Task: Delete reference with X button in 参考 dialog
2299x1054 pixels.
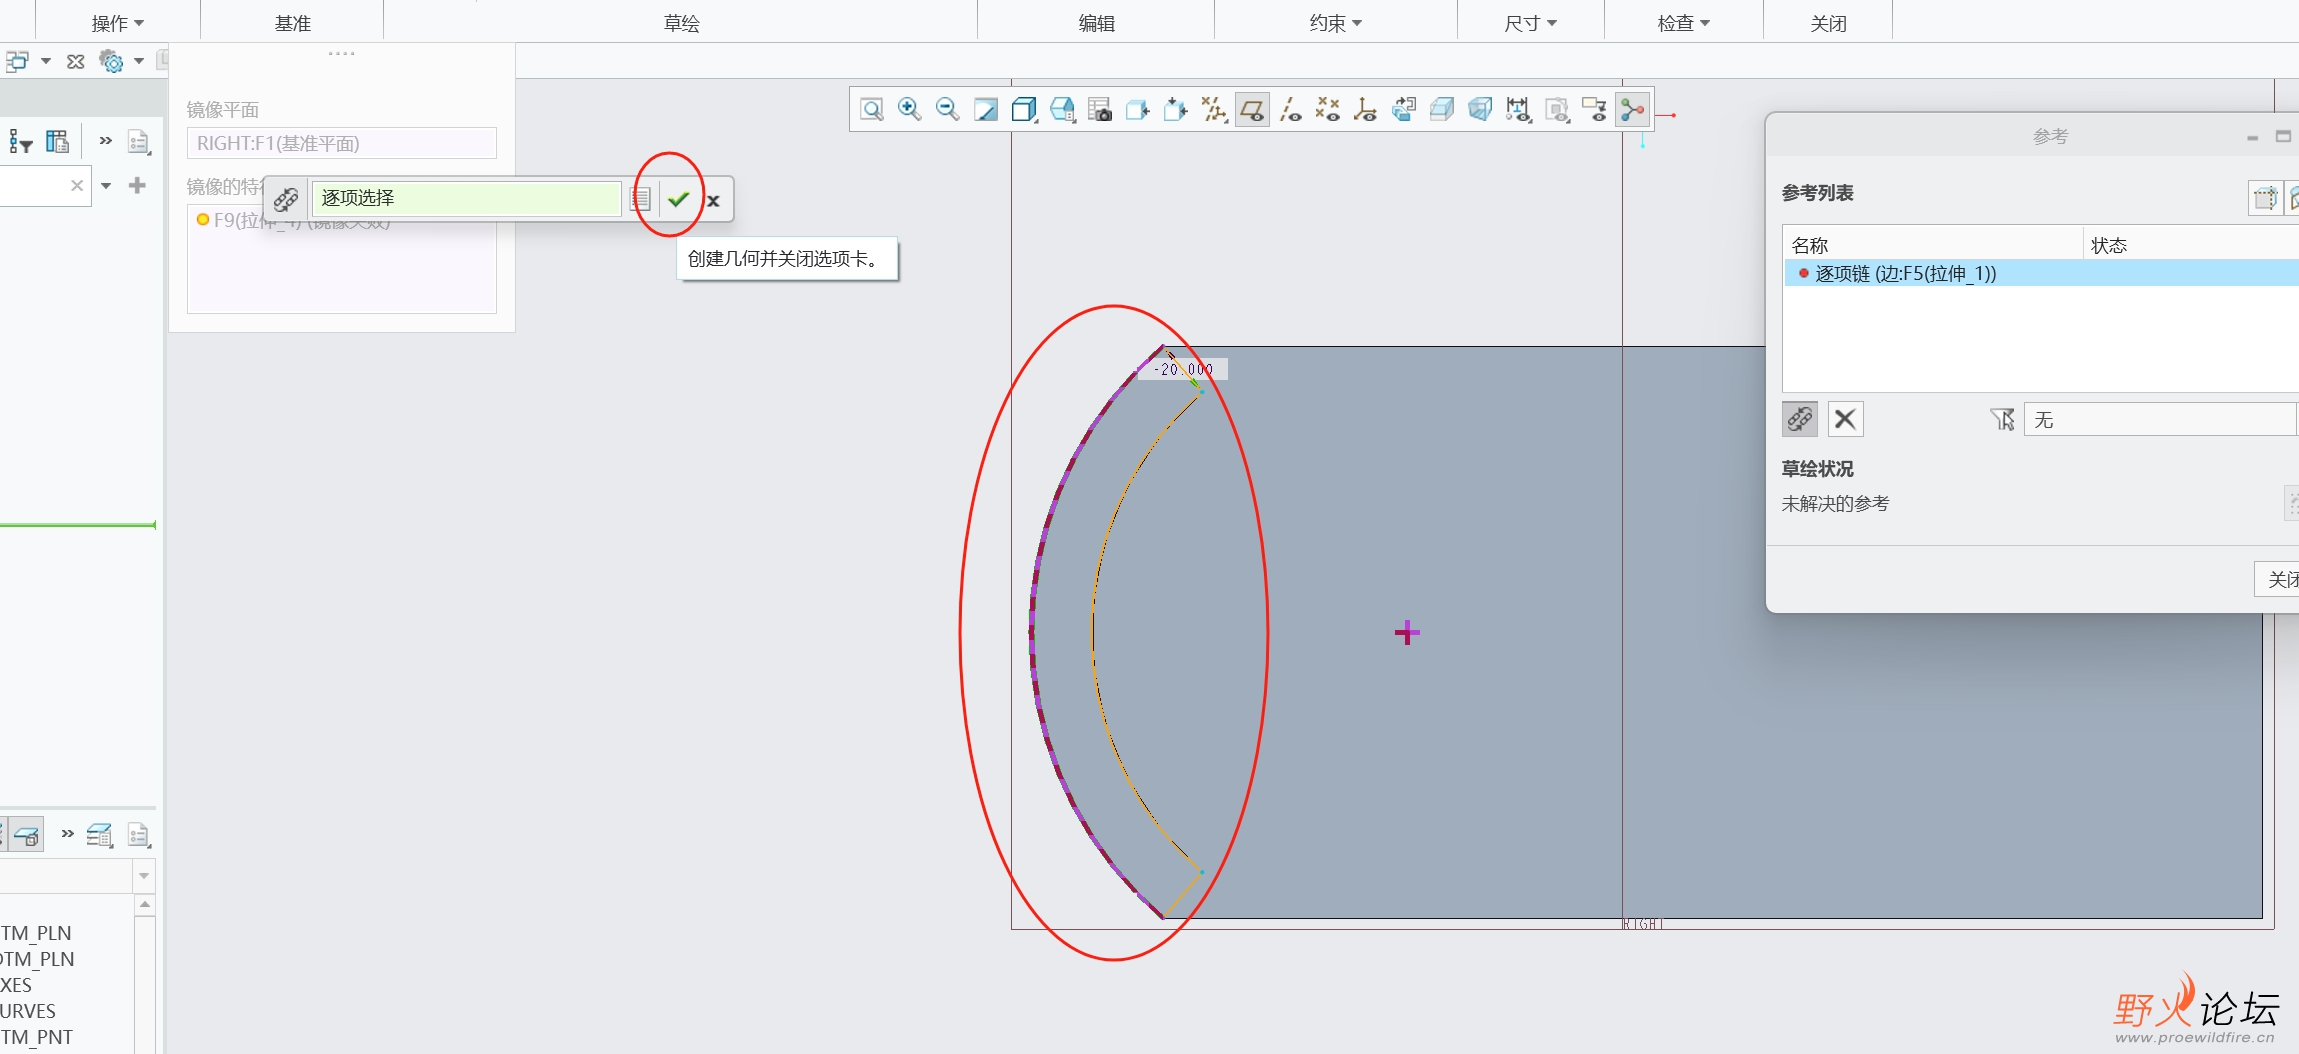Action: (1845, 419)
